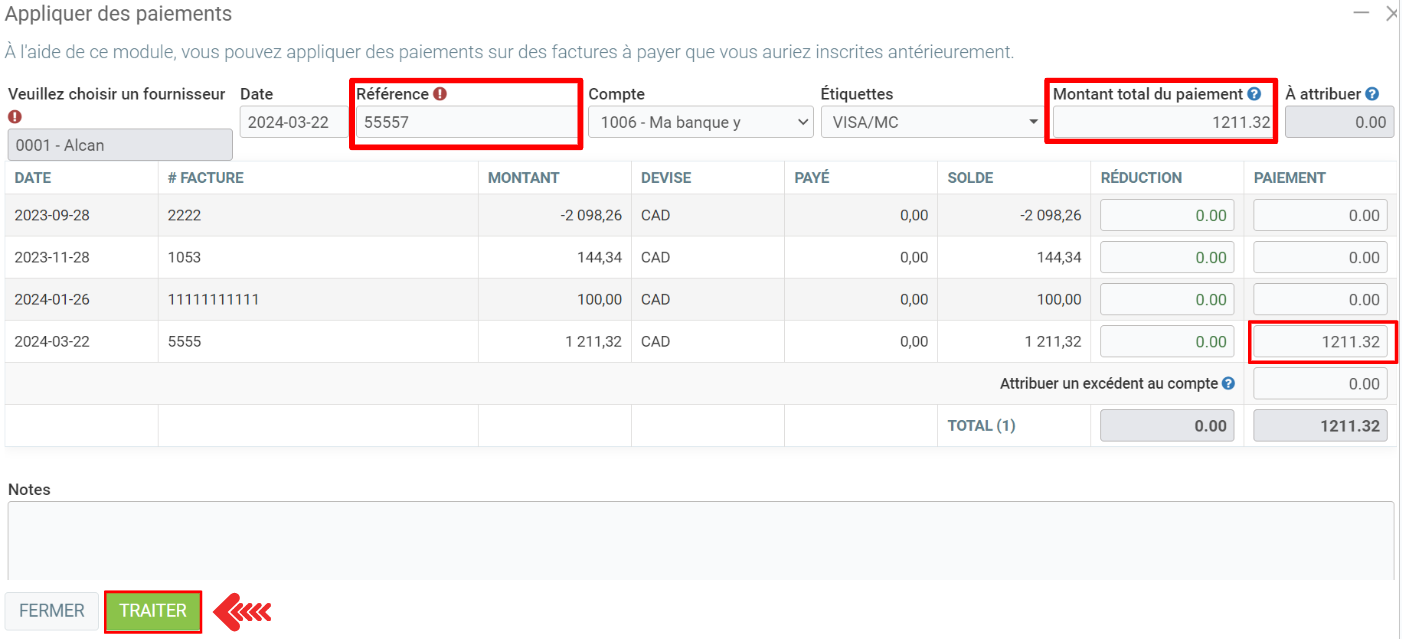Click the FERMER button

point(52,611)
